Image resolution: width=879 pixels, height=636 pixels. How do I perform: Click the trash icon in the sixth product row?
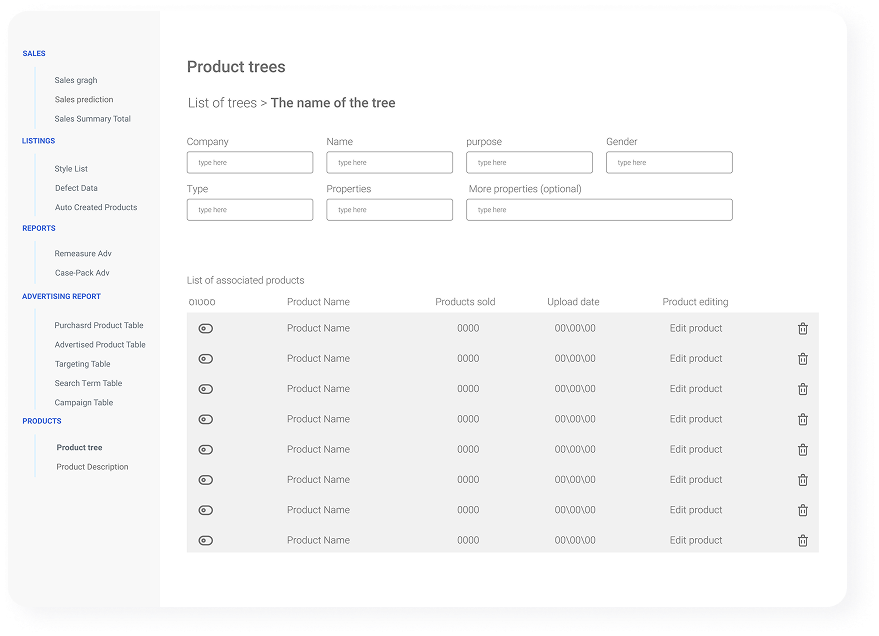pyautogui.click(x=802, y=480)
